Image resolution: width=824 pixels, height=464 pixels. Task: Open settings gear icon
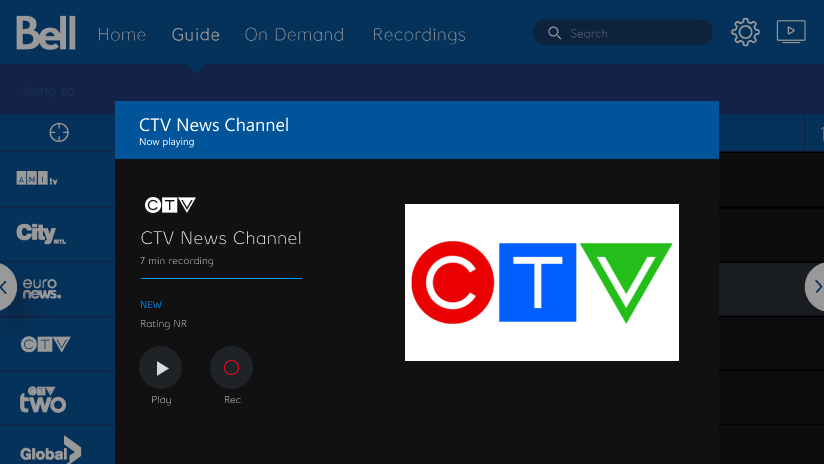[745, 33]
